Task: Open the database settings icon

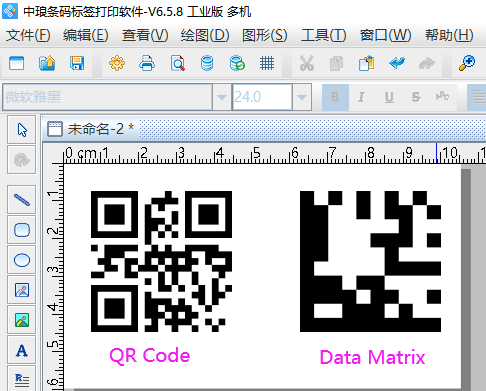Action: (207, 63)
